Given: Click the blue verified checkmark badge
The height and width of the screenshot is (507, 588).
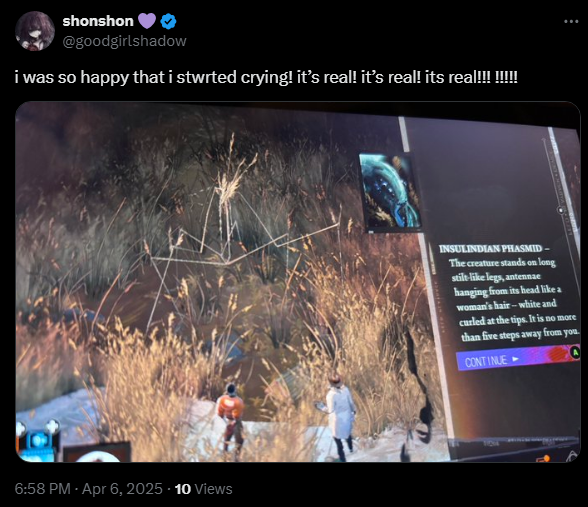Looking at the screenshot, I should pos(168,21).
